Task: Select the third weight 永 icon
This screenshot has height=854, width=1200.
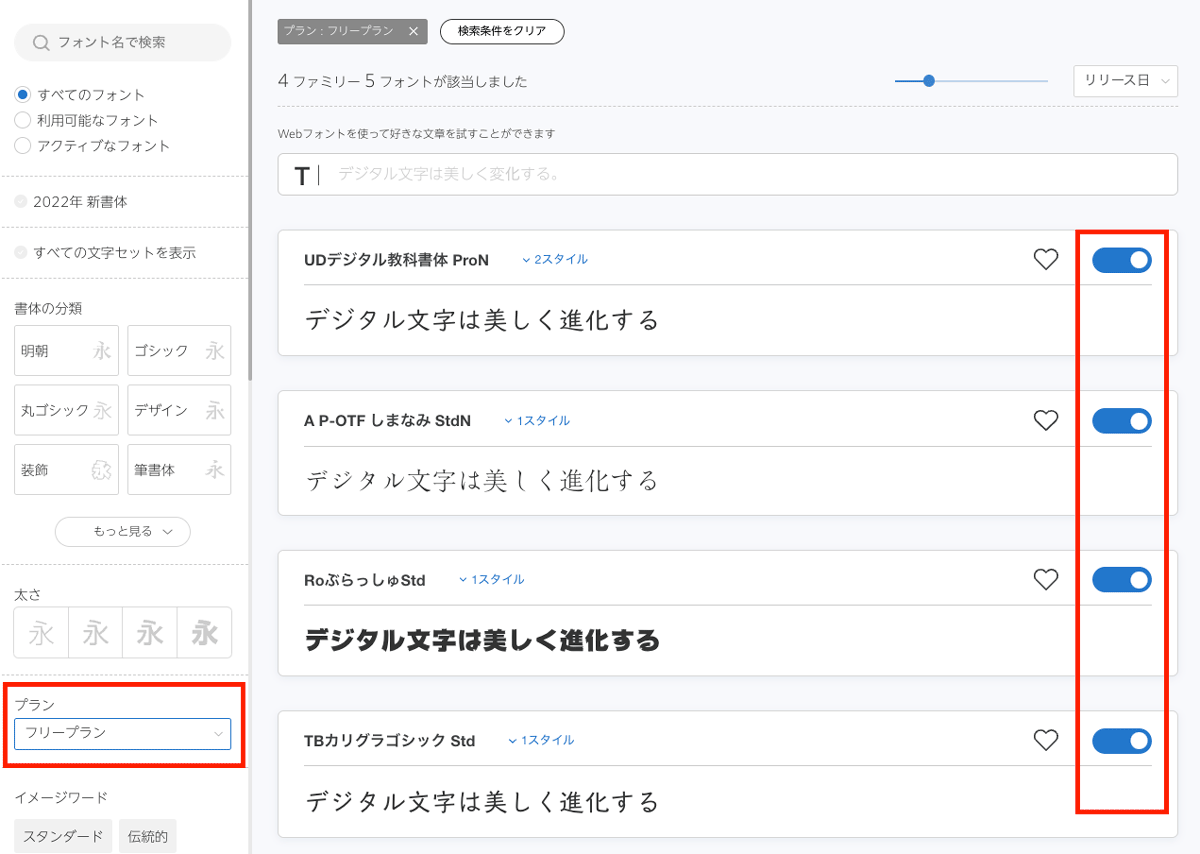Action: coord(150,632)
